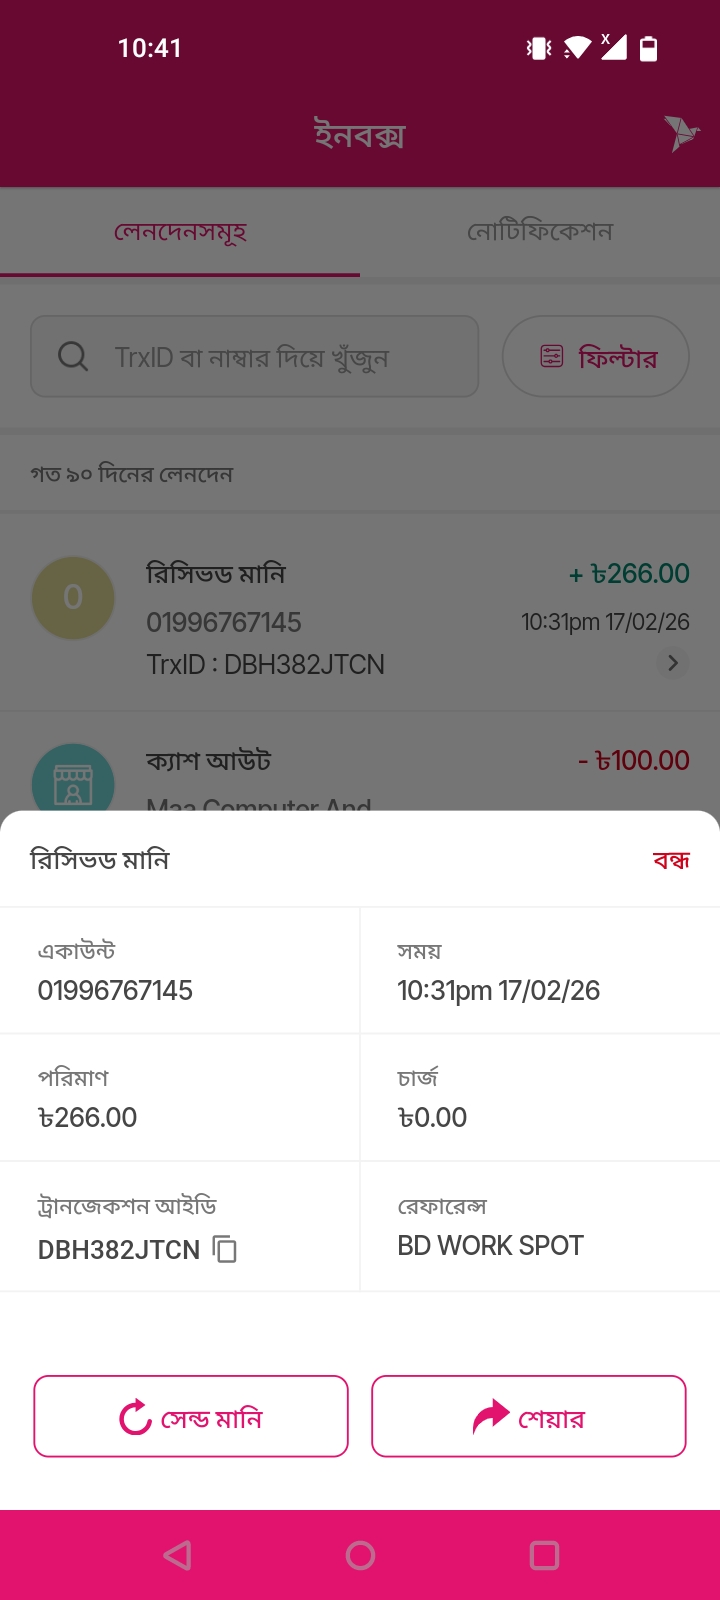Focus the TrxID search field
Viewport: 720px width, 1600px height.
point(270,357)
